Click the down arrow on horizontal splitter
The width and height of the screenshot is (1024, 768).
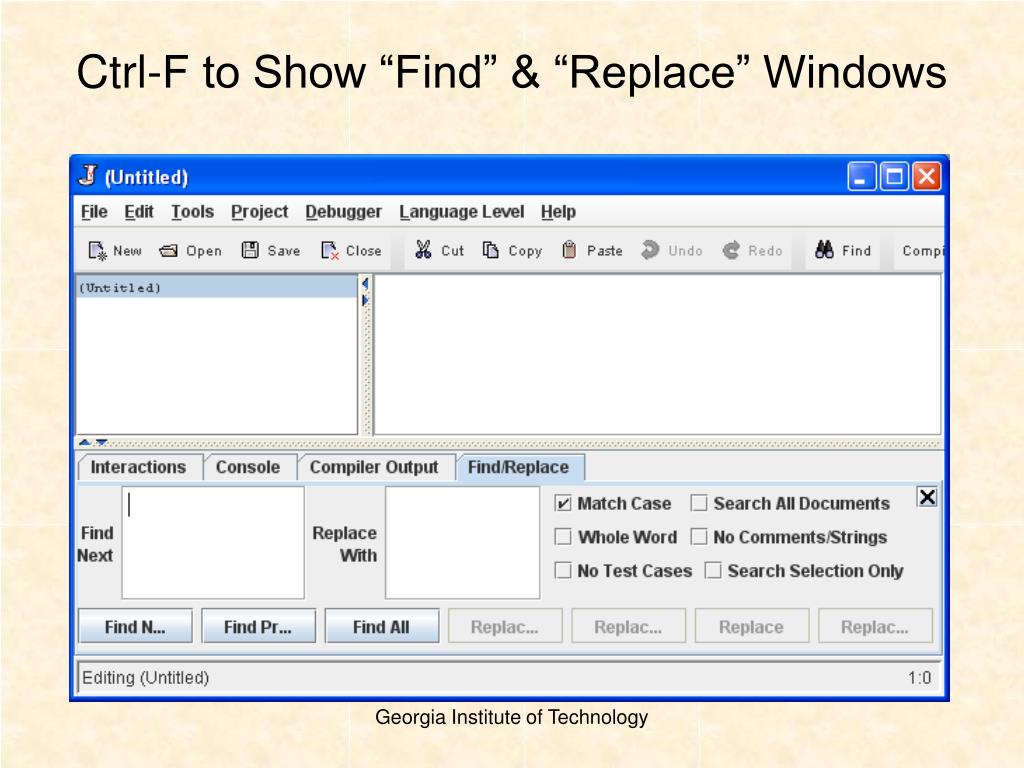tap(101, 443)
